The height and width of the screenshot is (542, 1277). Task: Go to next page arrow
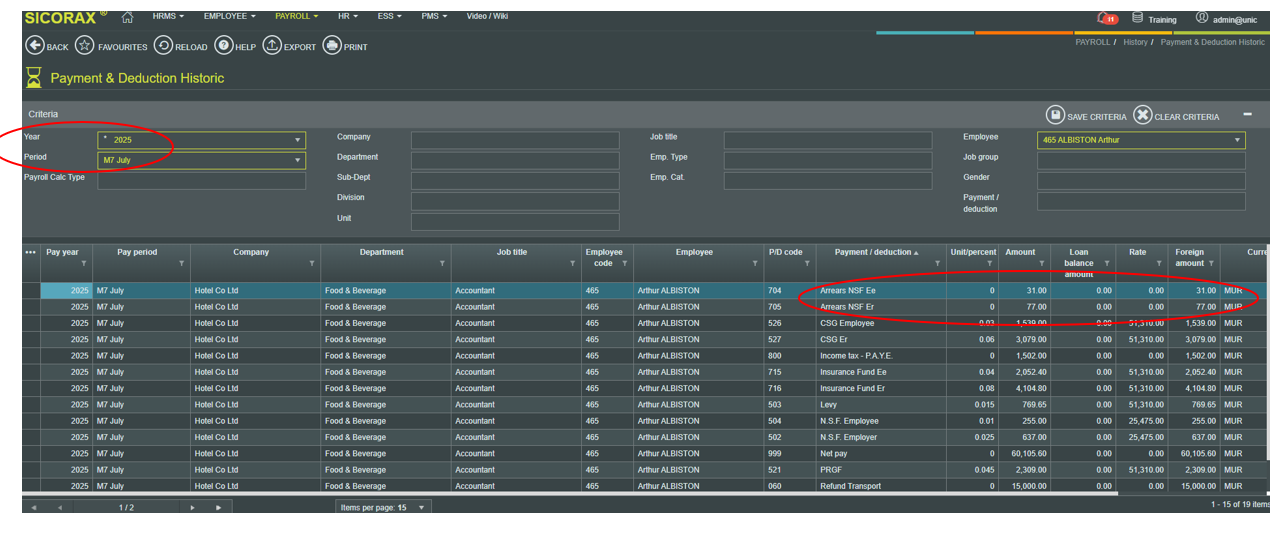pos(192,508)
